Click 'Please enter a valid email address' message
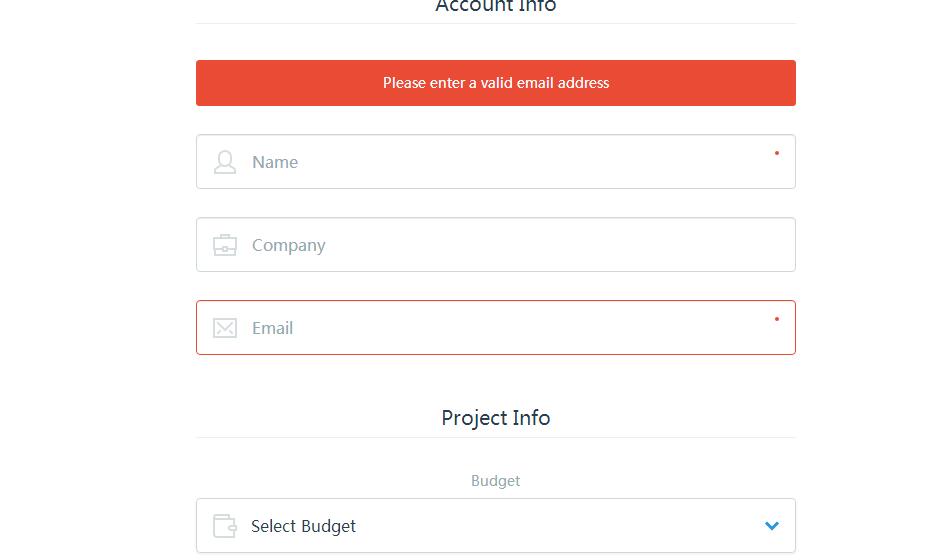 [x=496, y=83]
